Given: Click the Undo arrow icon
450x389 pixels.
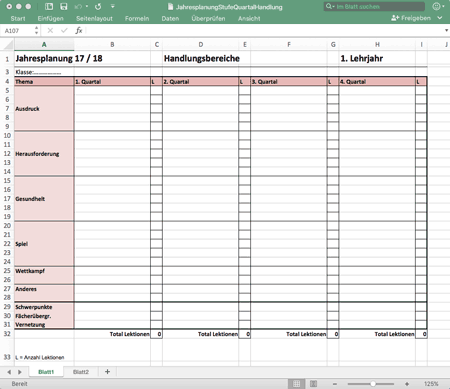Looking at the screenshot, I should (x=78, y=7).
